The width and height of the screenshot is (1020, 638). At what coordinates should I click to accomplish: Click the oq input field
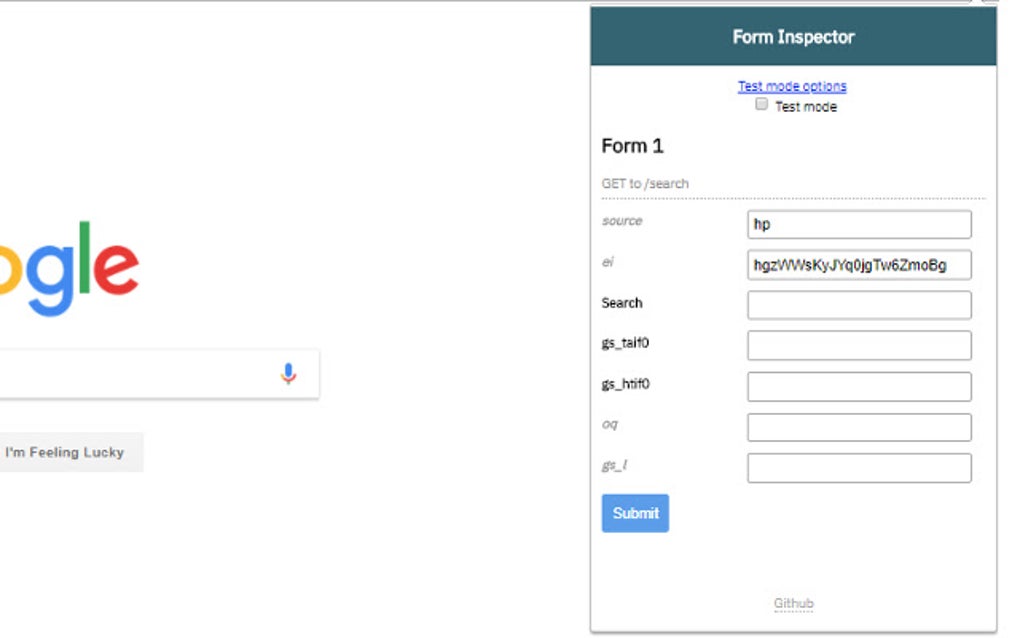(x=858, y=426)
